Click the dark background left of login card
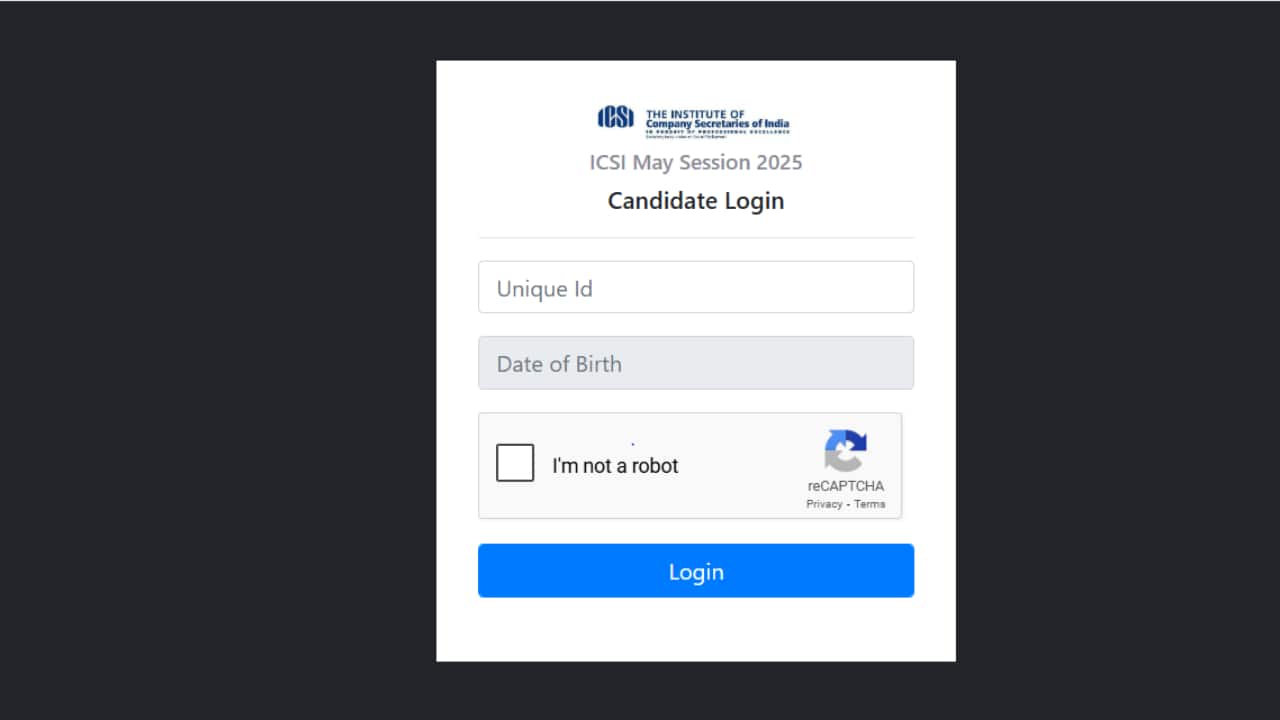Image resolution: width=1280 pixels, height=720 pixels. click(x=218, y=360)
